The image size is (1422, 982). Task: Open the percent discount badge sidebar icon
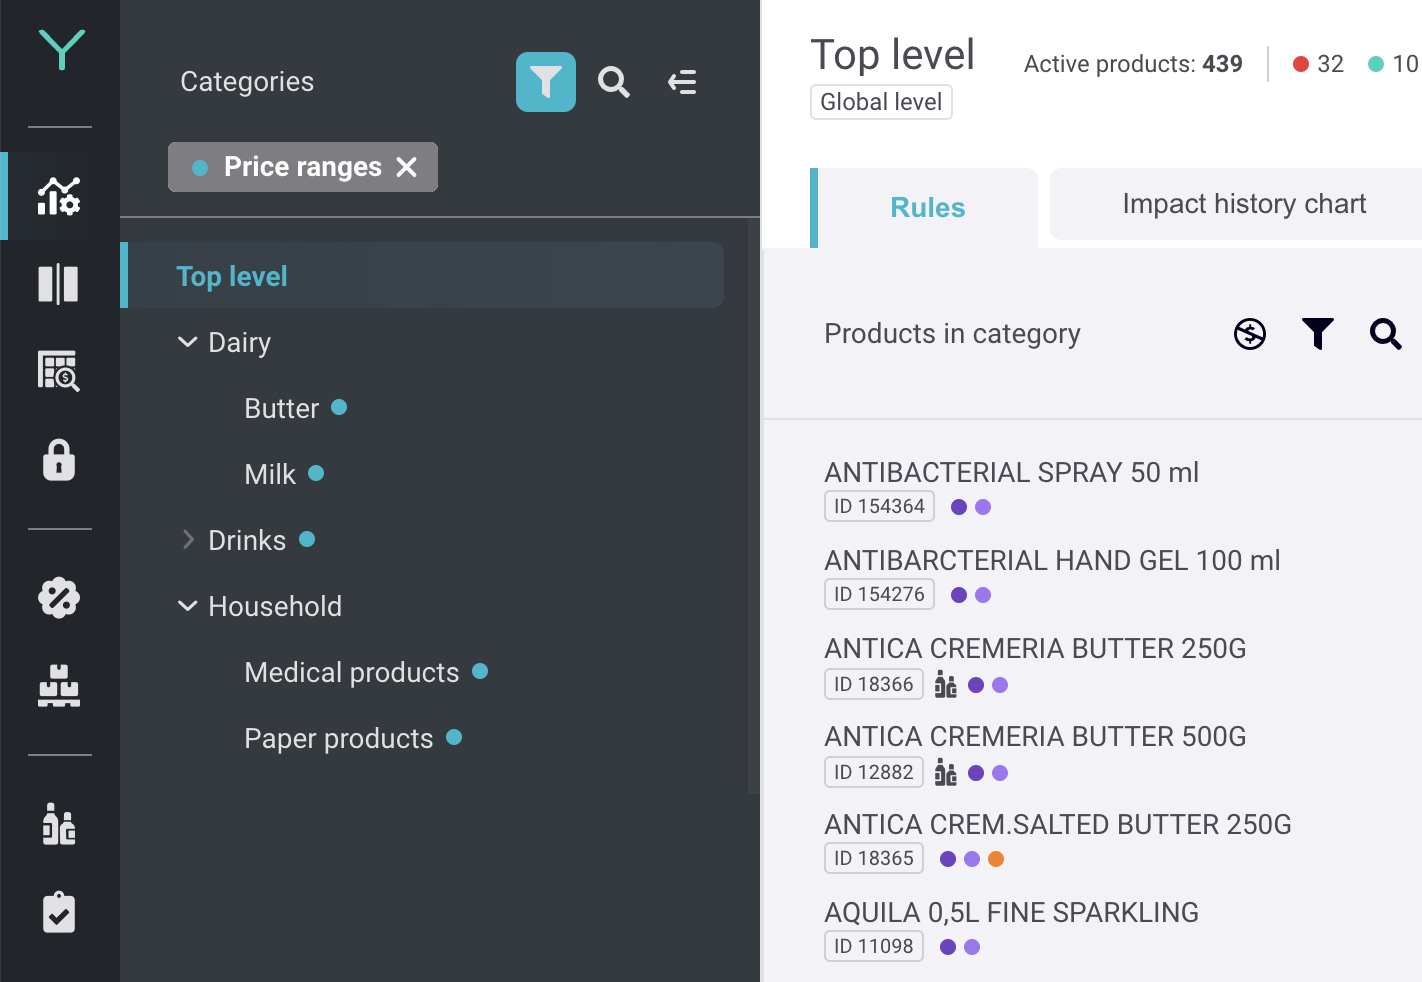coord(59,598)
